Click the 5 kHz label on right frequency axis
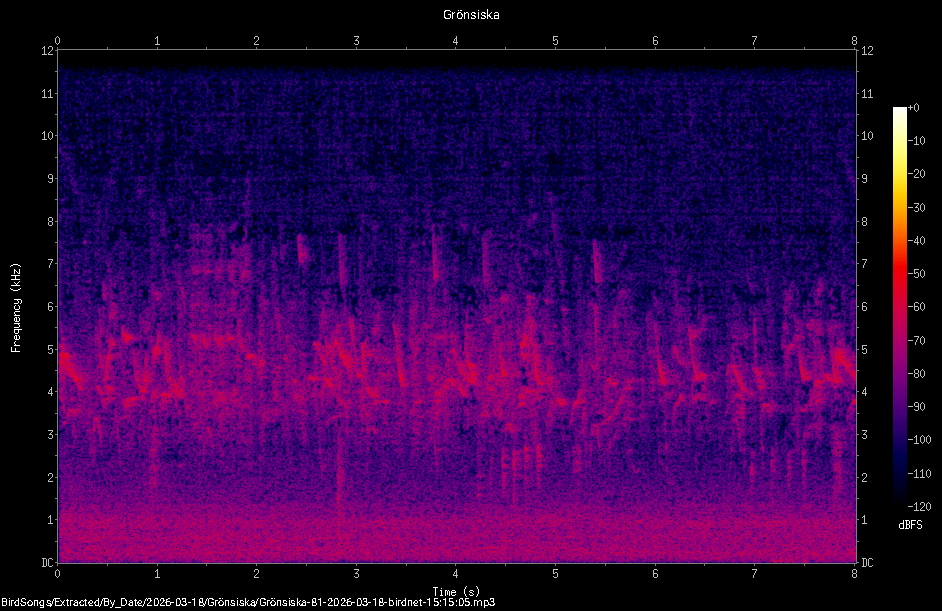The width and height of the screenshot is (942, 611). tap(865, 349)
